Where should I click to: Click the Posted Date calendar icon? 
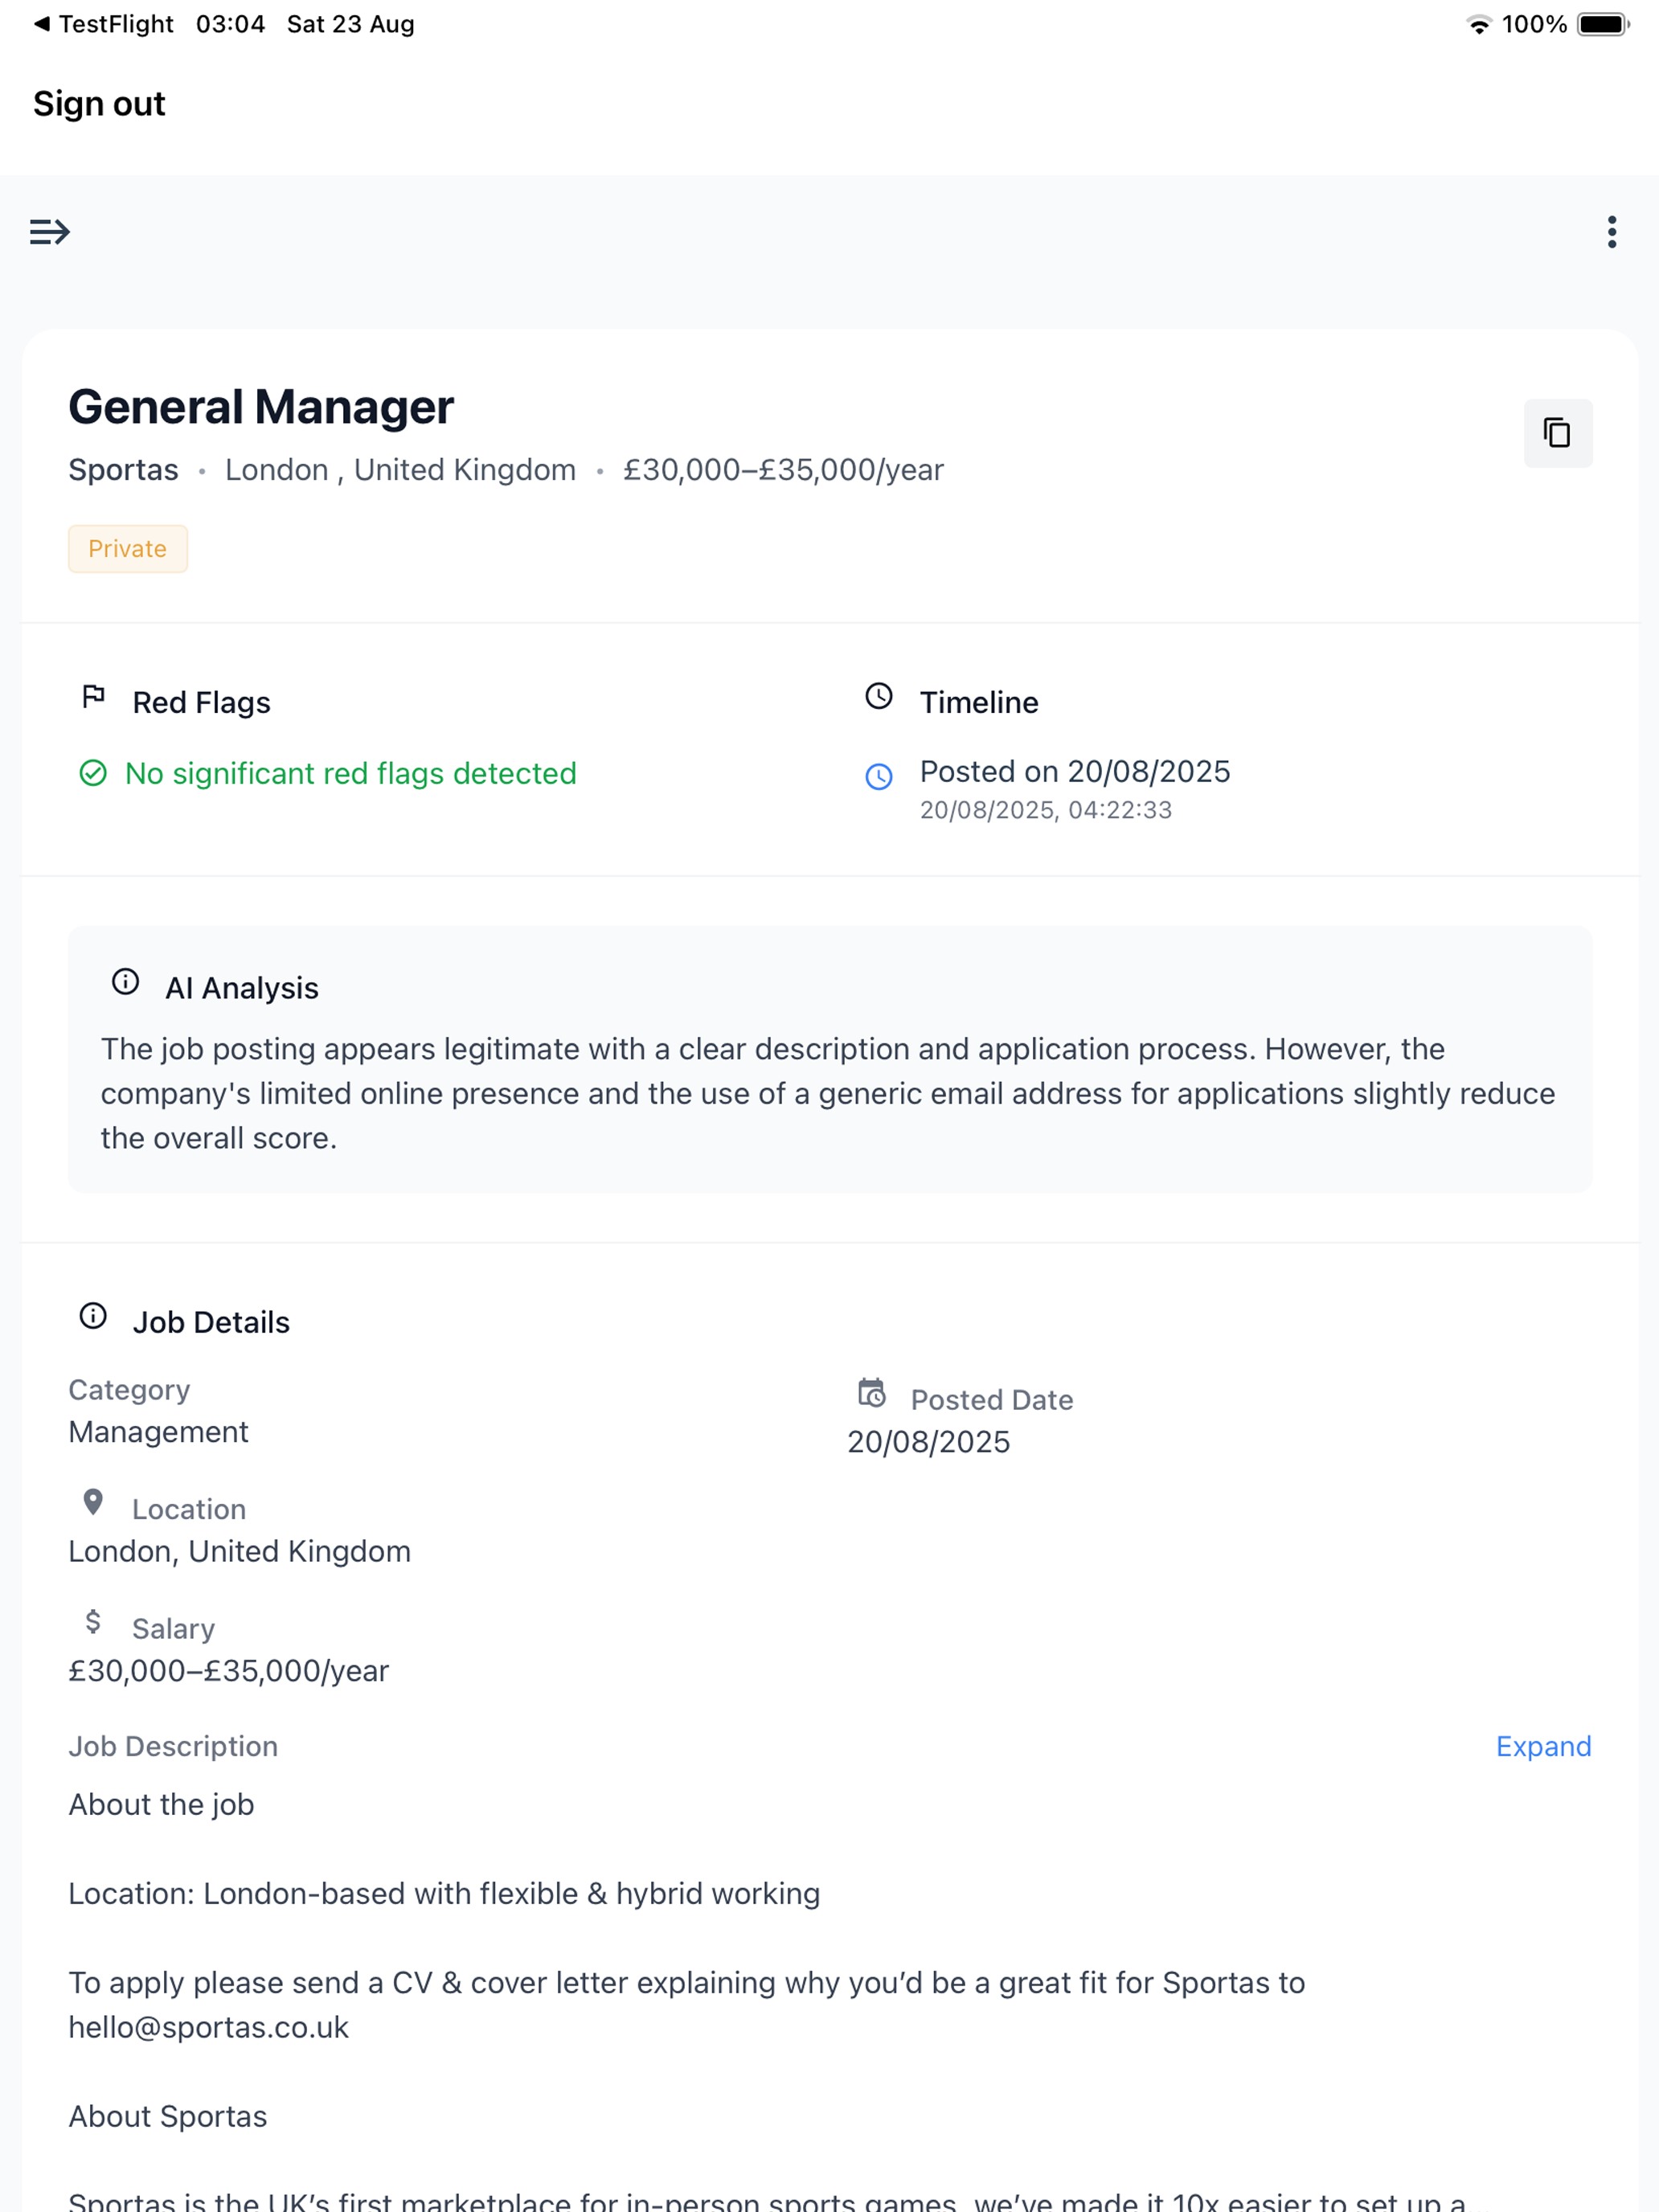point(872,1392)
